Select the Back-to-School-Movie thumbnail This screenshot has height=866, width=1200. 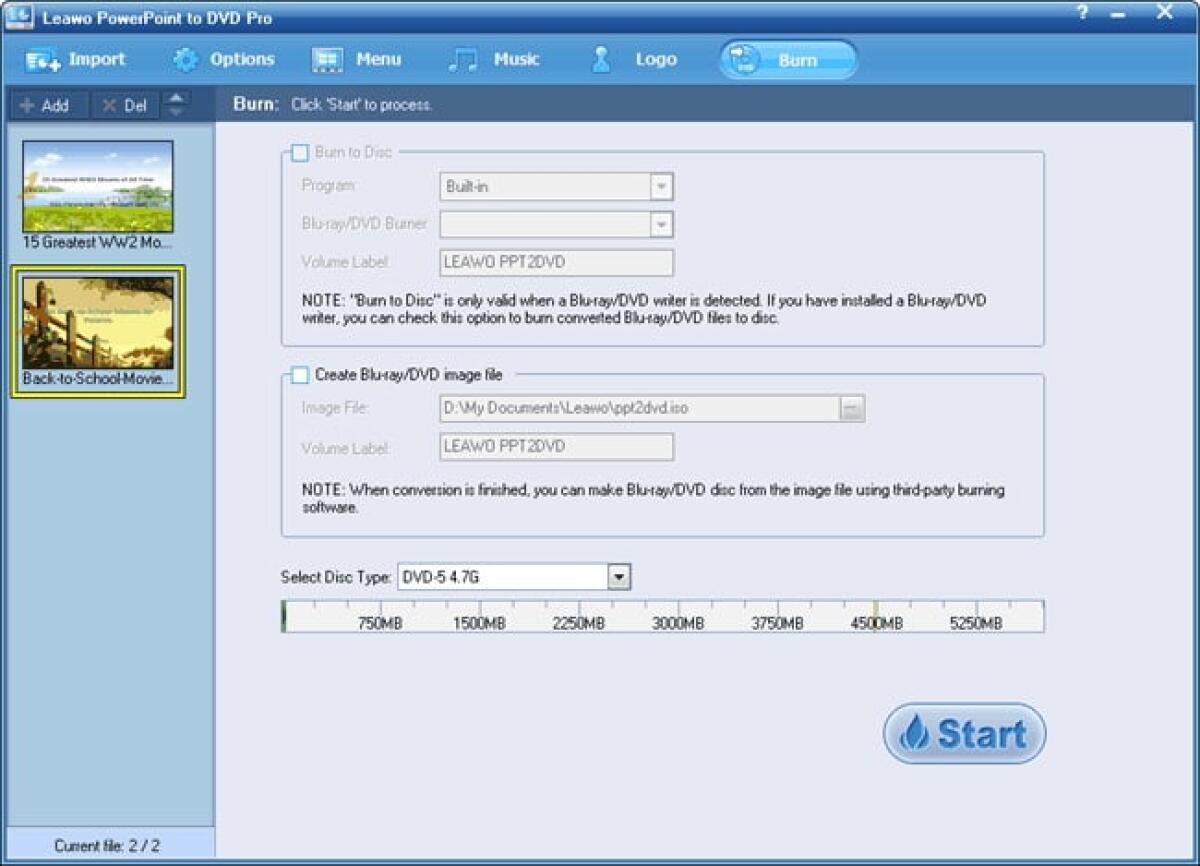point(96,331)
